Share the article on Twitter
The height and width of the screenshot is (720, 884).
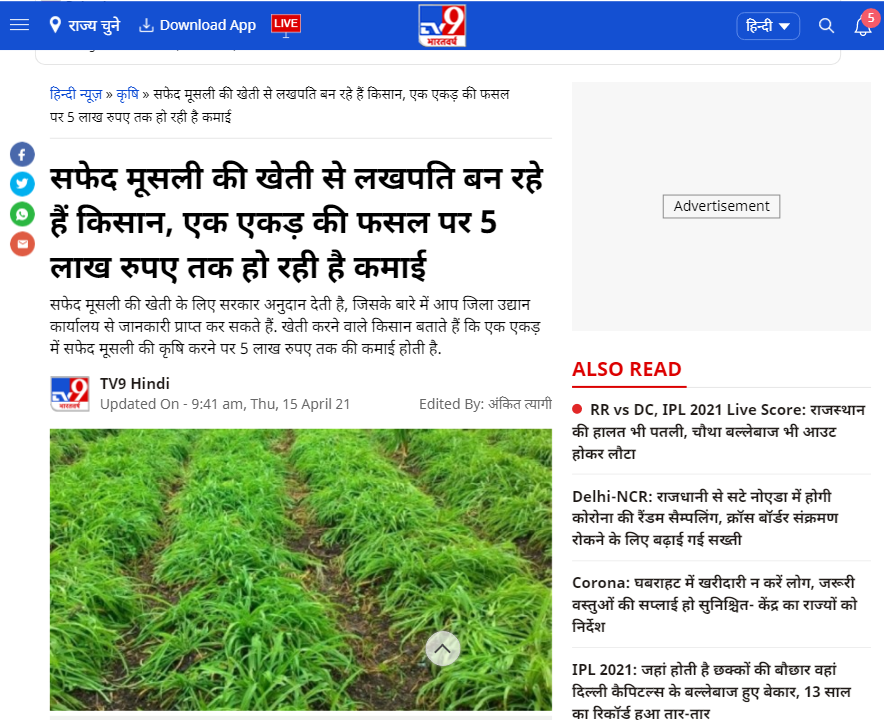(22, 184)
